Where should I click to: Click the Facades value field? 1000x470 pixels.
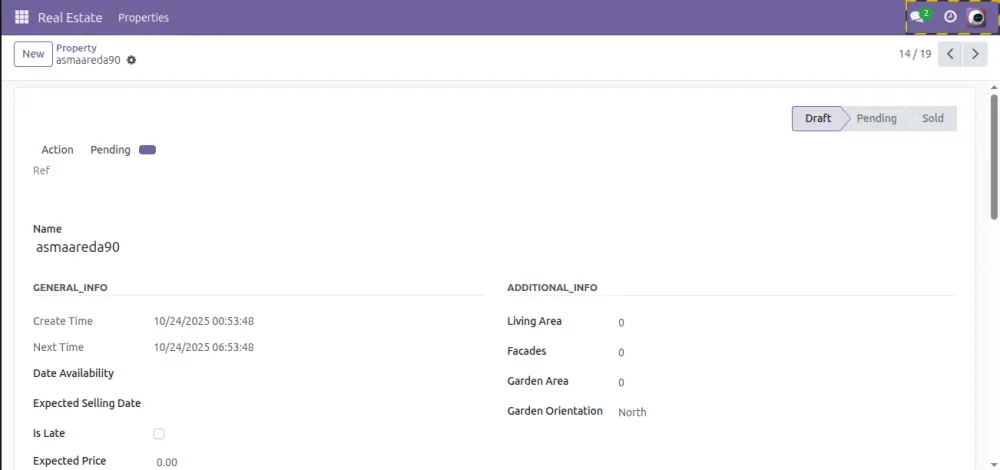click(x=786, y=353)
